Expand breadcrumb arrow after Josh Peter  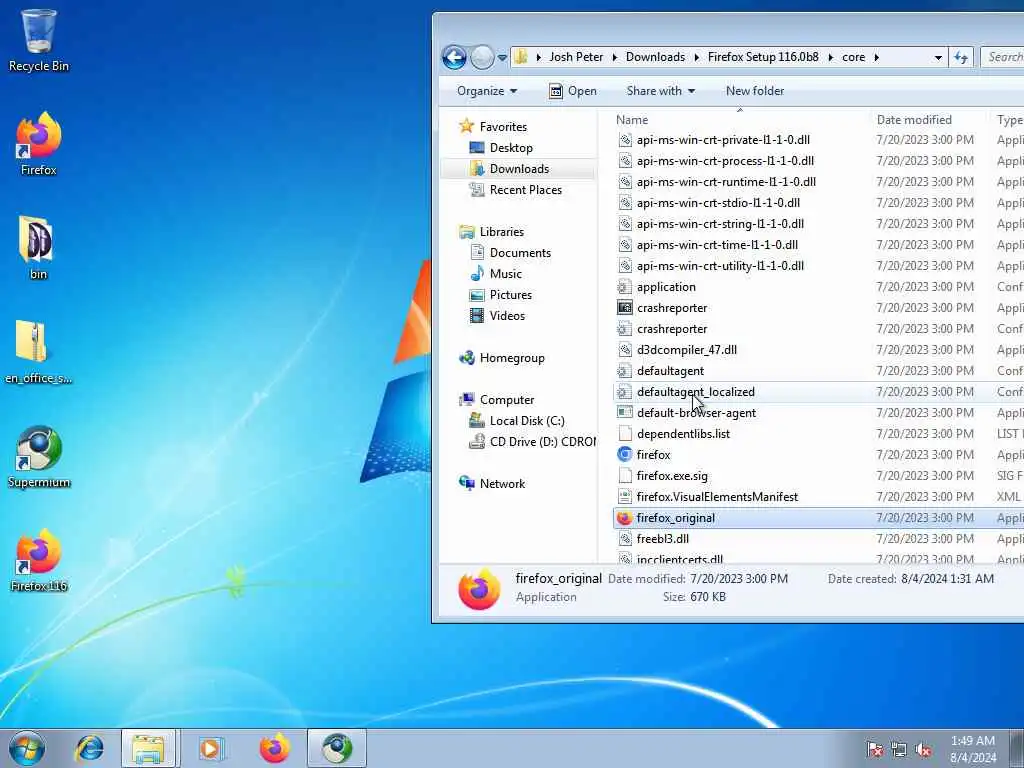click(615, 57)
